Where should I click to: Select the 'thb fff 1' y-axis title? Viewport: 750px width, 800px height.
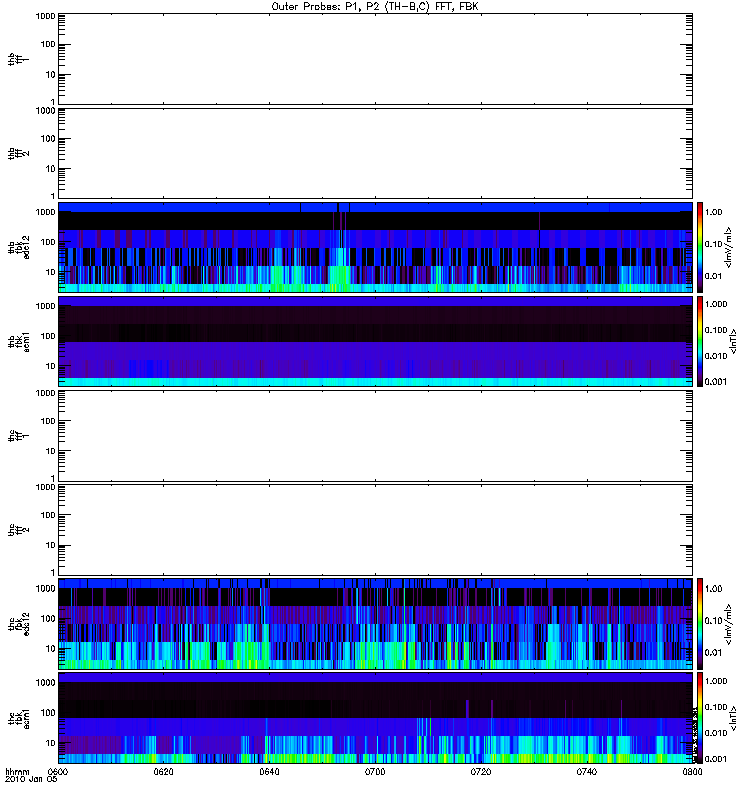[x=19, y=59]
